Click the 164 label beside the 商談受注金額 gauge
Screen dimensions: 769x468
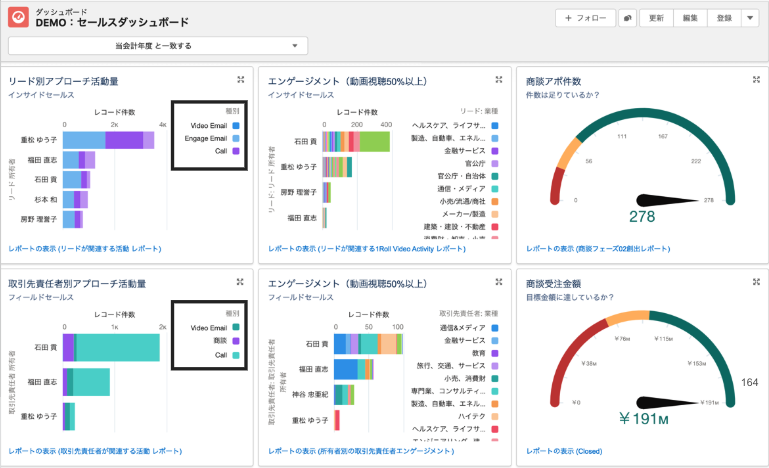pyautogui.click(x=749, y=382)
